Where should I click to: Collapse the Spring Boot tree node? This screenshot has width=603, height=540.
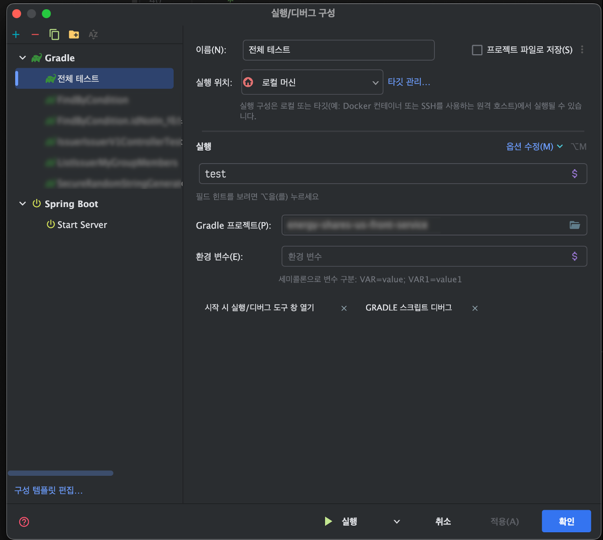[x=23, y=203]
